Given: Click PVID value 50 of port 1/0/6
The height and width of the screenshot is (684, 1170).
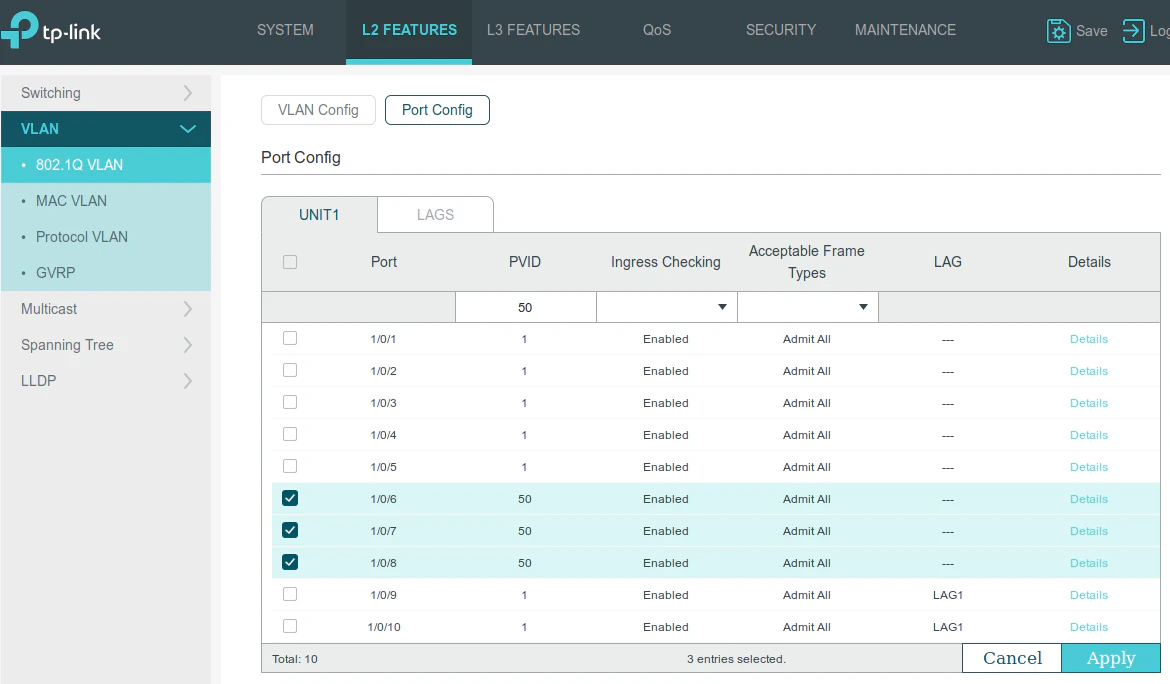Looking at the screenshot, I should pyautogui.click(x=525, y=499).
